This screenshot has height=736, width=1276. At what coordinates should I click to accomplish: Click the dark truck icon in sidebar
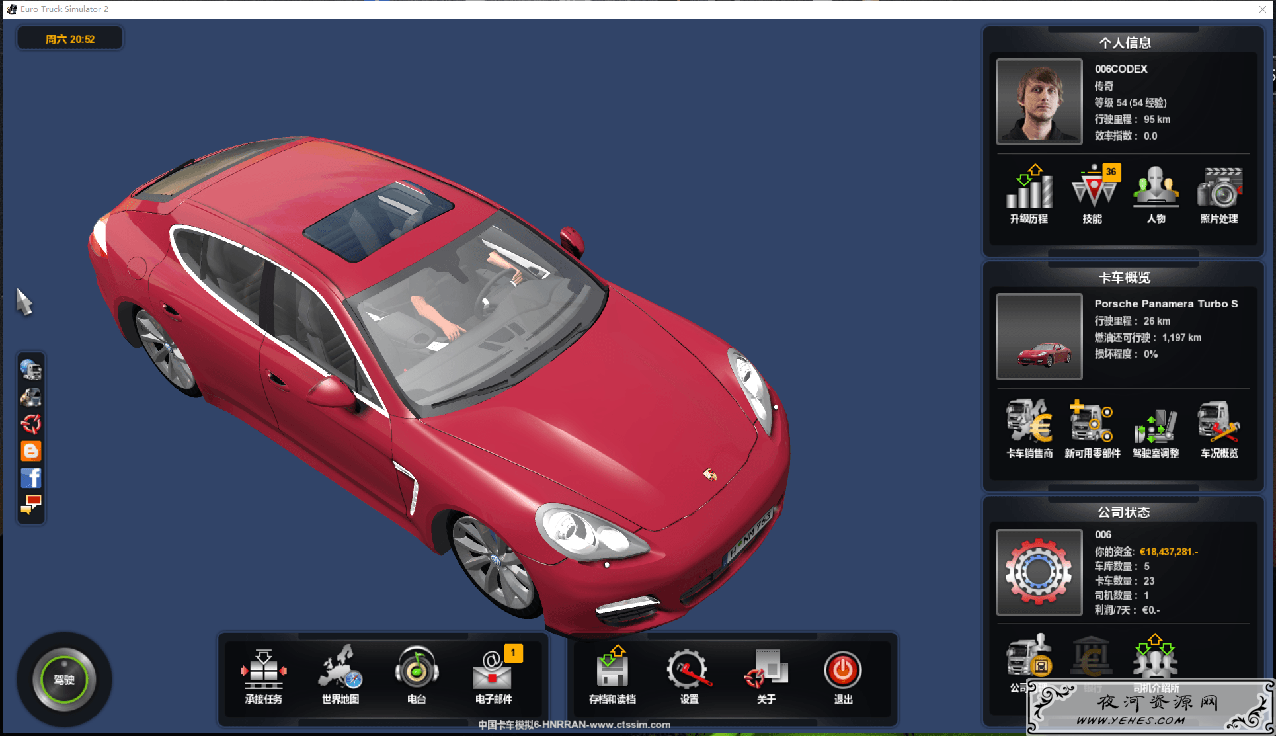(x=31, y=397)
